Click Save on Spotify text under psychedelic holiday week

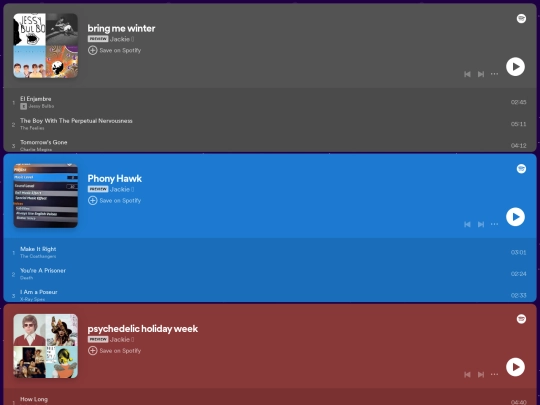point(120,351)
